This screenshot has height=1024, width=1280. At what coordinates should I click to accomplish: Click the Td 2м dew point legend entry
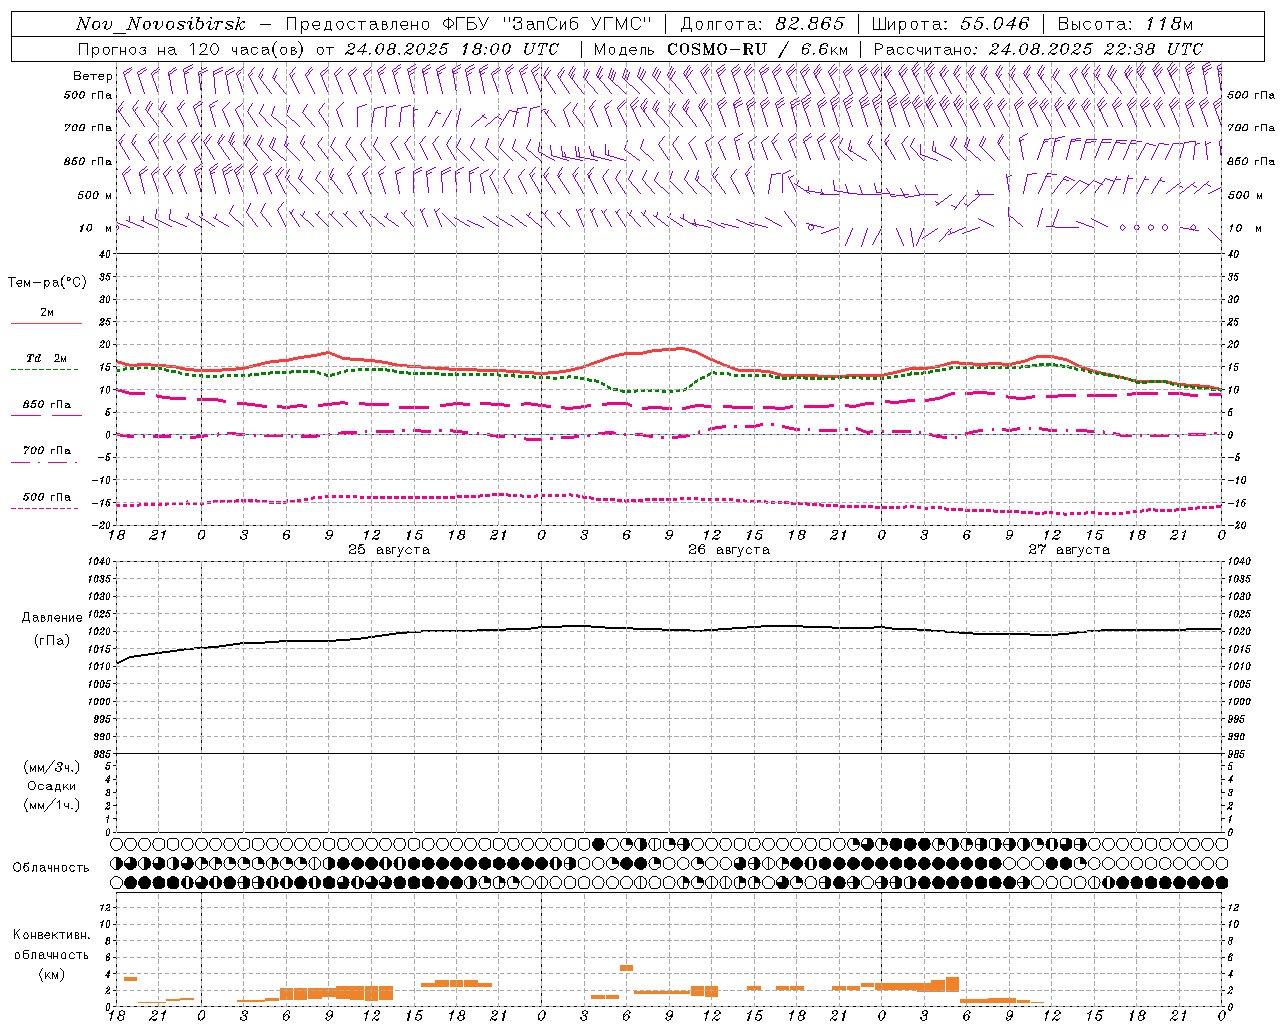tap(47, 358)
